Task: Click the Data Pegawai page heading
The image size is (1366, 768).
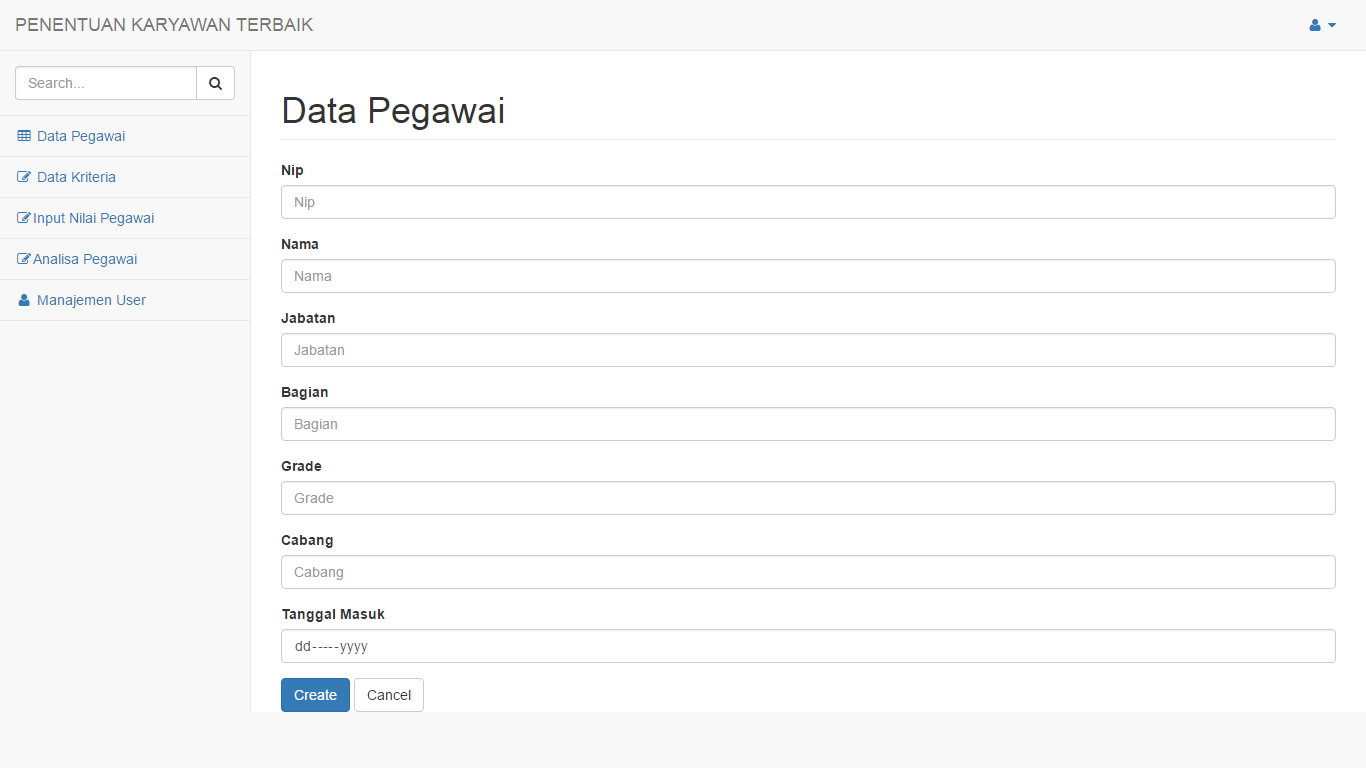Action: (393, 111)
